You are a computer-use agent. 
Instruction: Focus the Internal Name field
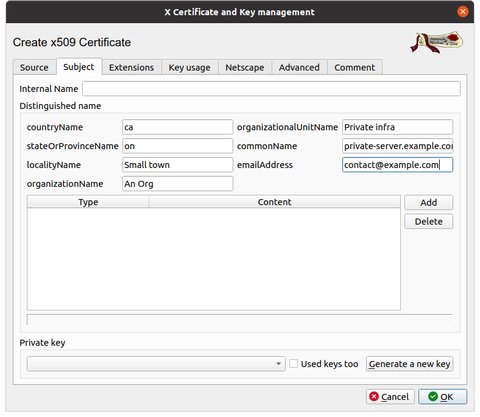pyautogui.click(x=271, y=89)
